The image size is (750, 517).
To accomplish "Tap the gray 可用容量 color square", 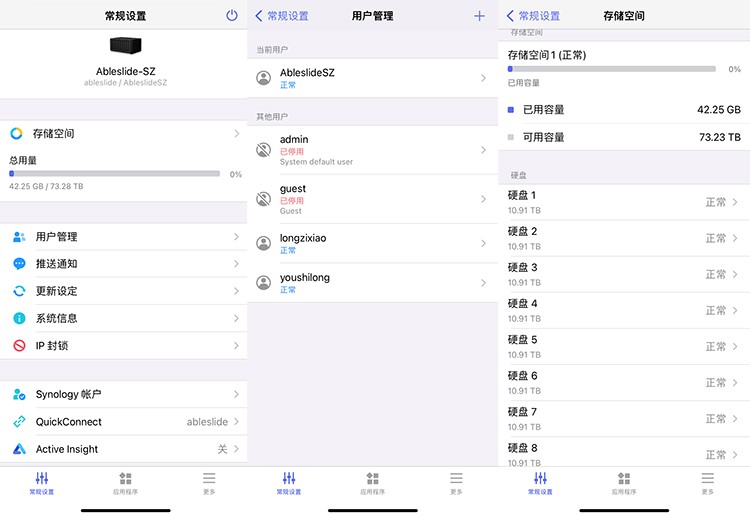I will (510, 137).
